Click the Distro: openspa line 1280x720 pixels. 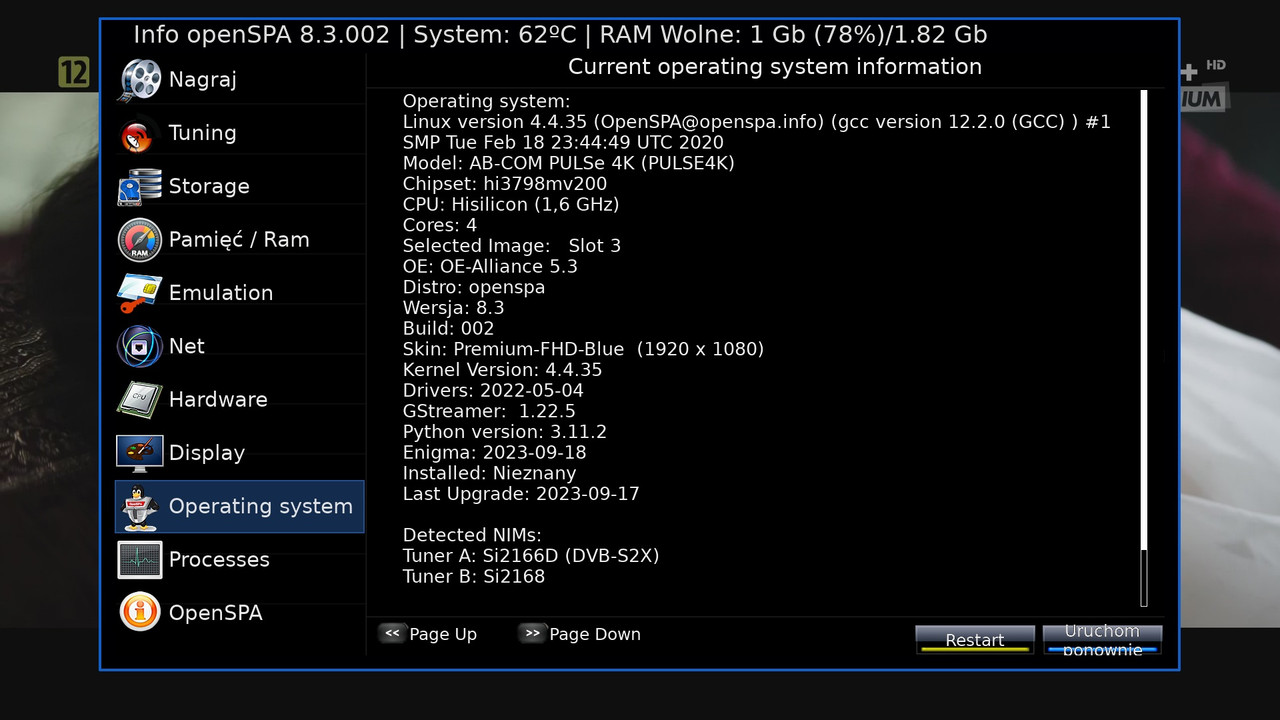(x=474, y=287)
